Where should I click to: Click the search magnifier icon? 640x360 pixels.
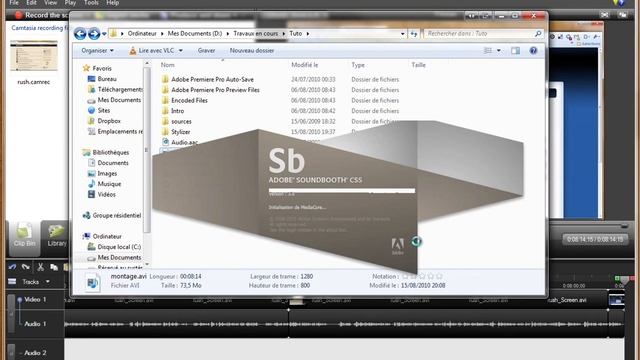pyautogui.click(x=538, y=33)
